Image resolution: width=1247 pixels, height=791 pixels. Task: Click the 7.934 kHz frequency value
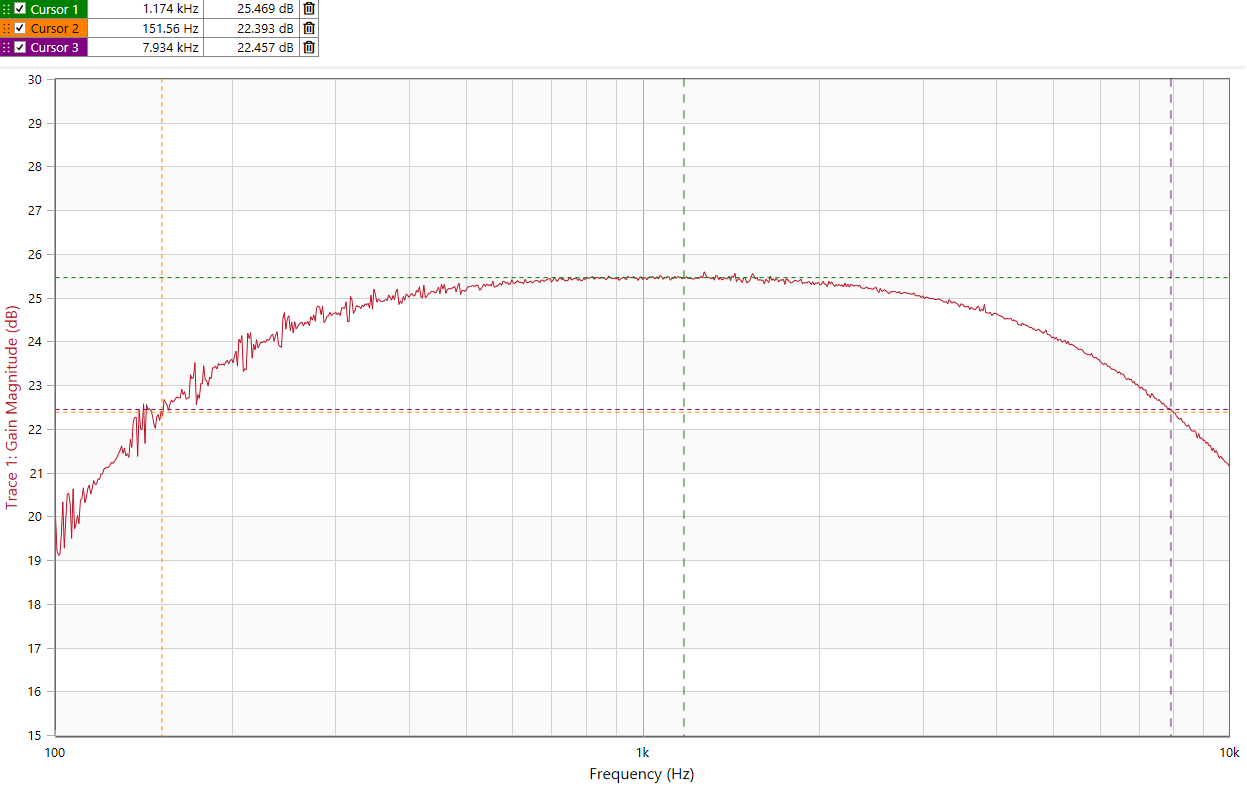coord(170,47)
